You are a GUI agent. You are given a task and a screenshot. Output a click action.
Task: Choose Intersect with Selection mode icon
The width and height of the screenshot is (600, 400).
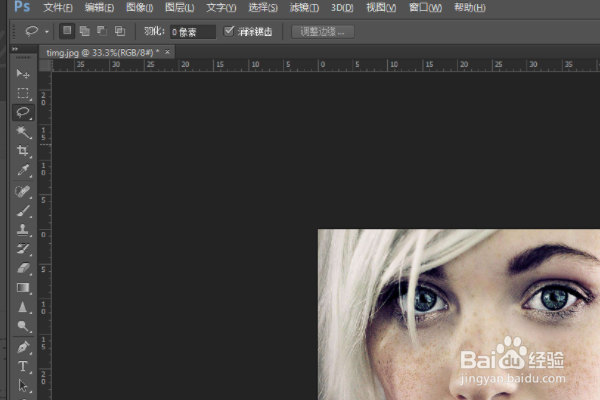pos(120,31)
